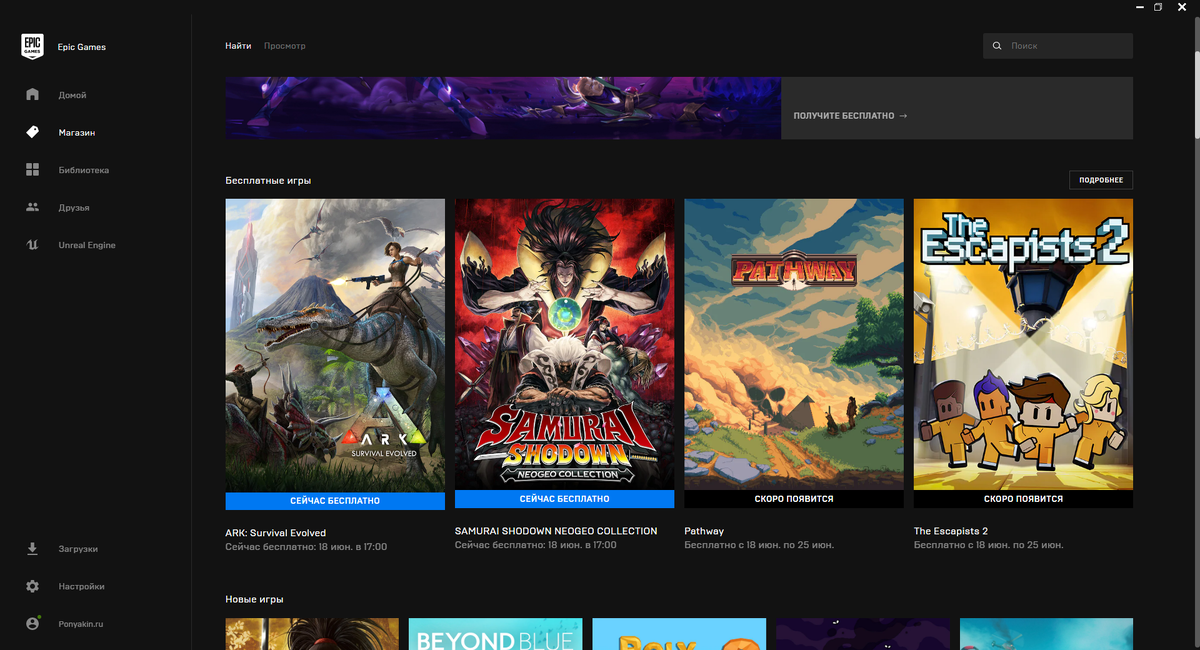Click the Загрузки download icon
Viewport: 1200px width, 650px height.
(x=32, y=548)
